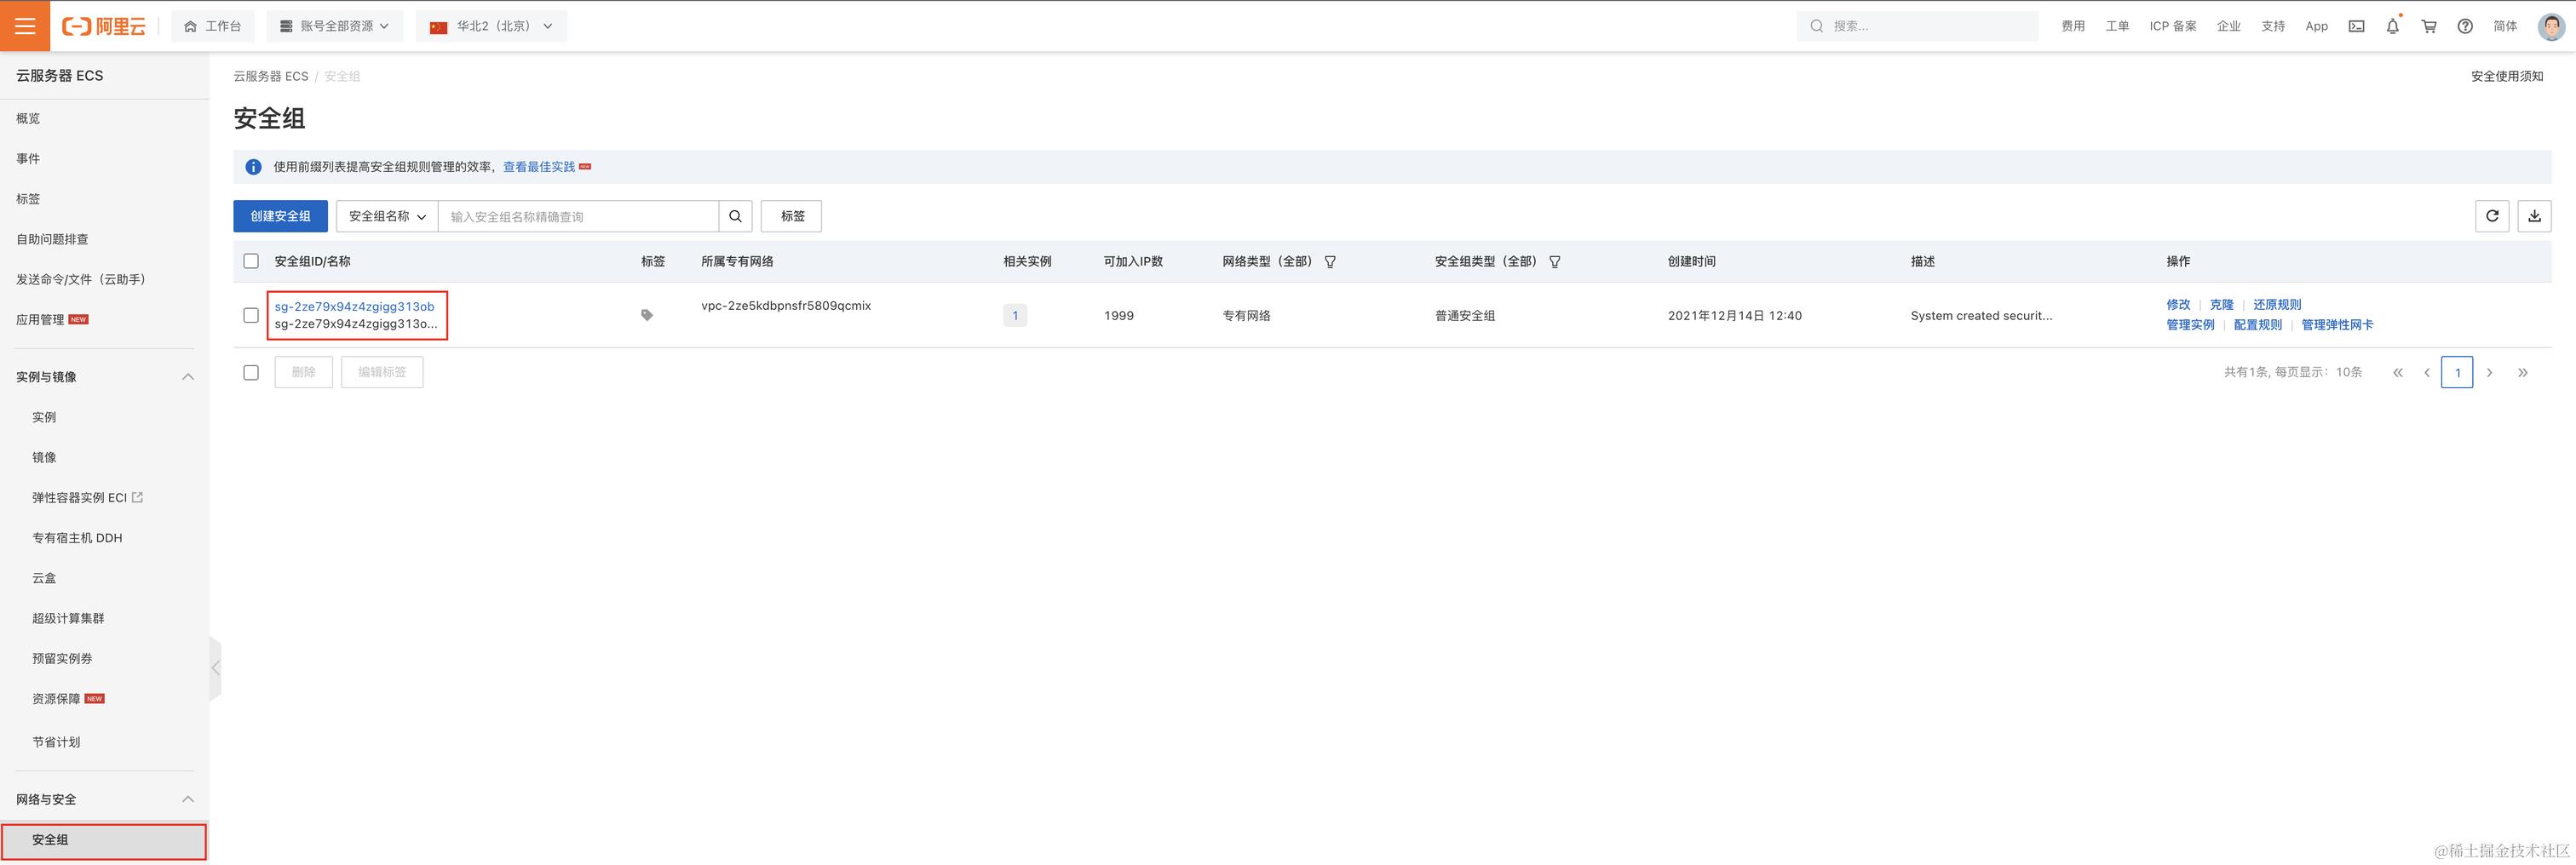Open the account resources dropdown
Screen dimensions: 2576x865
[335, 26]
